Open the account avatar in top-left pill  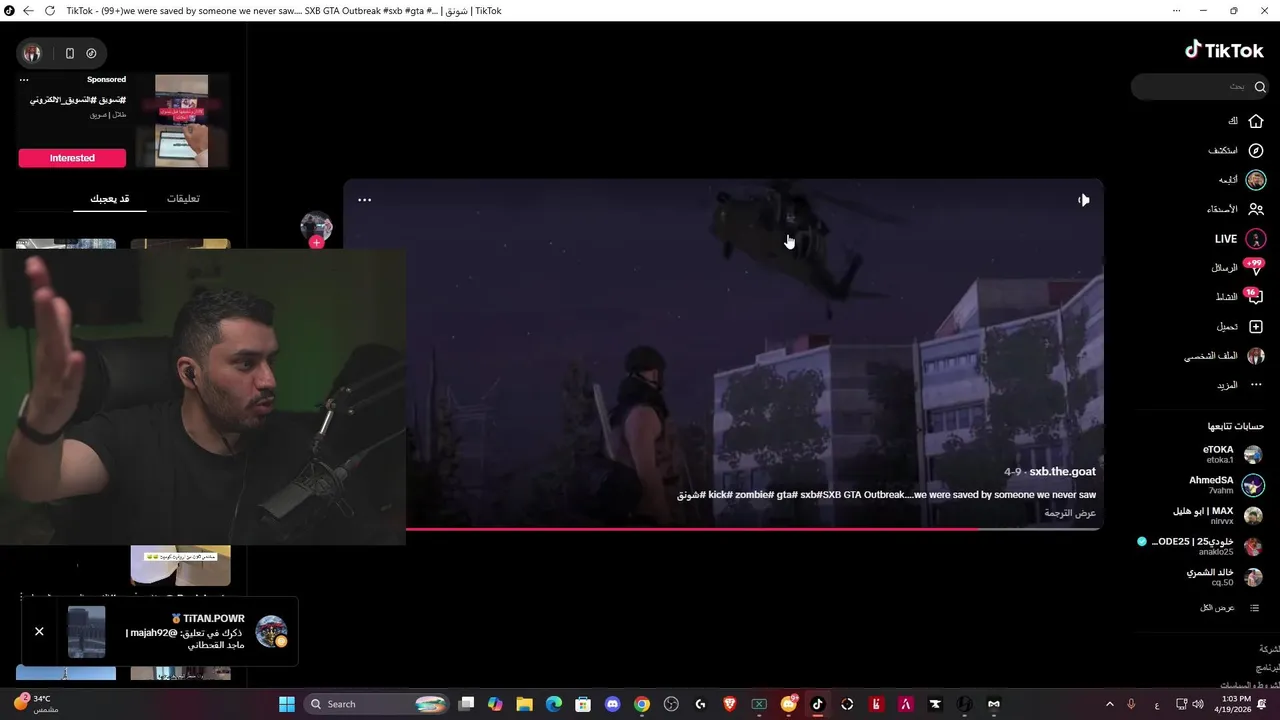(x=32, y=53)
